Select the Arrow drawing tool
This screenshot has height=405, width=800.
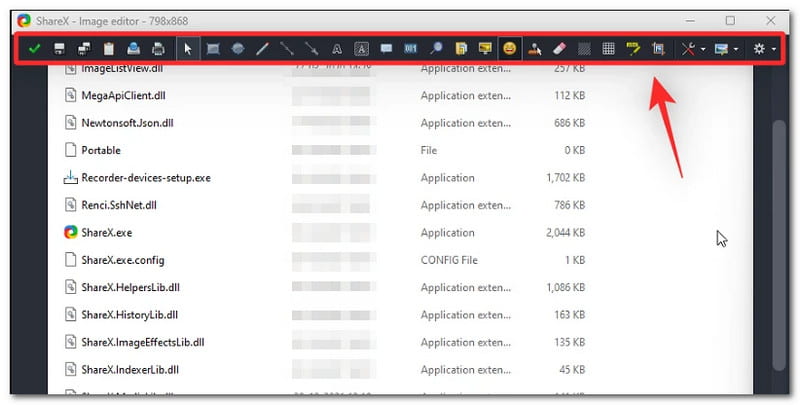(x=312, y=49)
